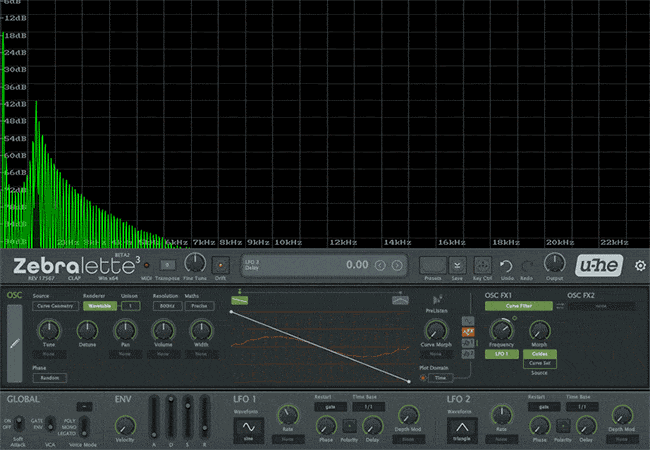Open the Plot Domain Time dropdown
Viewport: 650px width, 450px height.
(441, 378)
